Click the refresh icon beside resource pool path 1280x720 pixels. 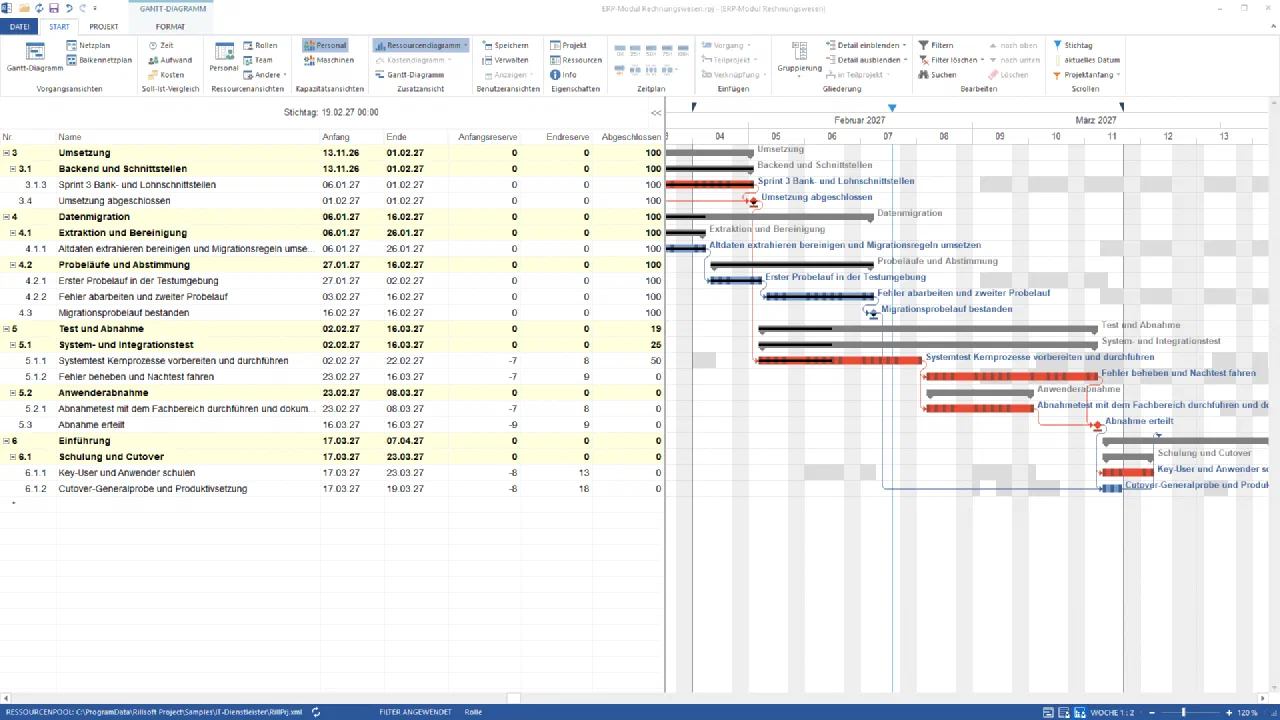pos(316,712)
